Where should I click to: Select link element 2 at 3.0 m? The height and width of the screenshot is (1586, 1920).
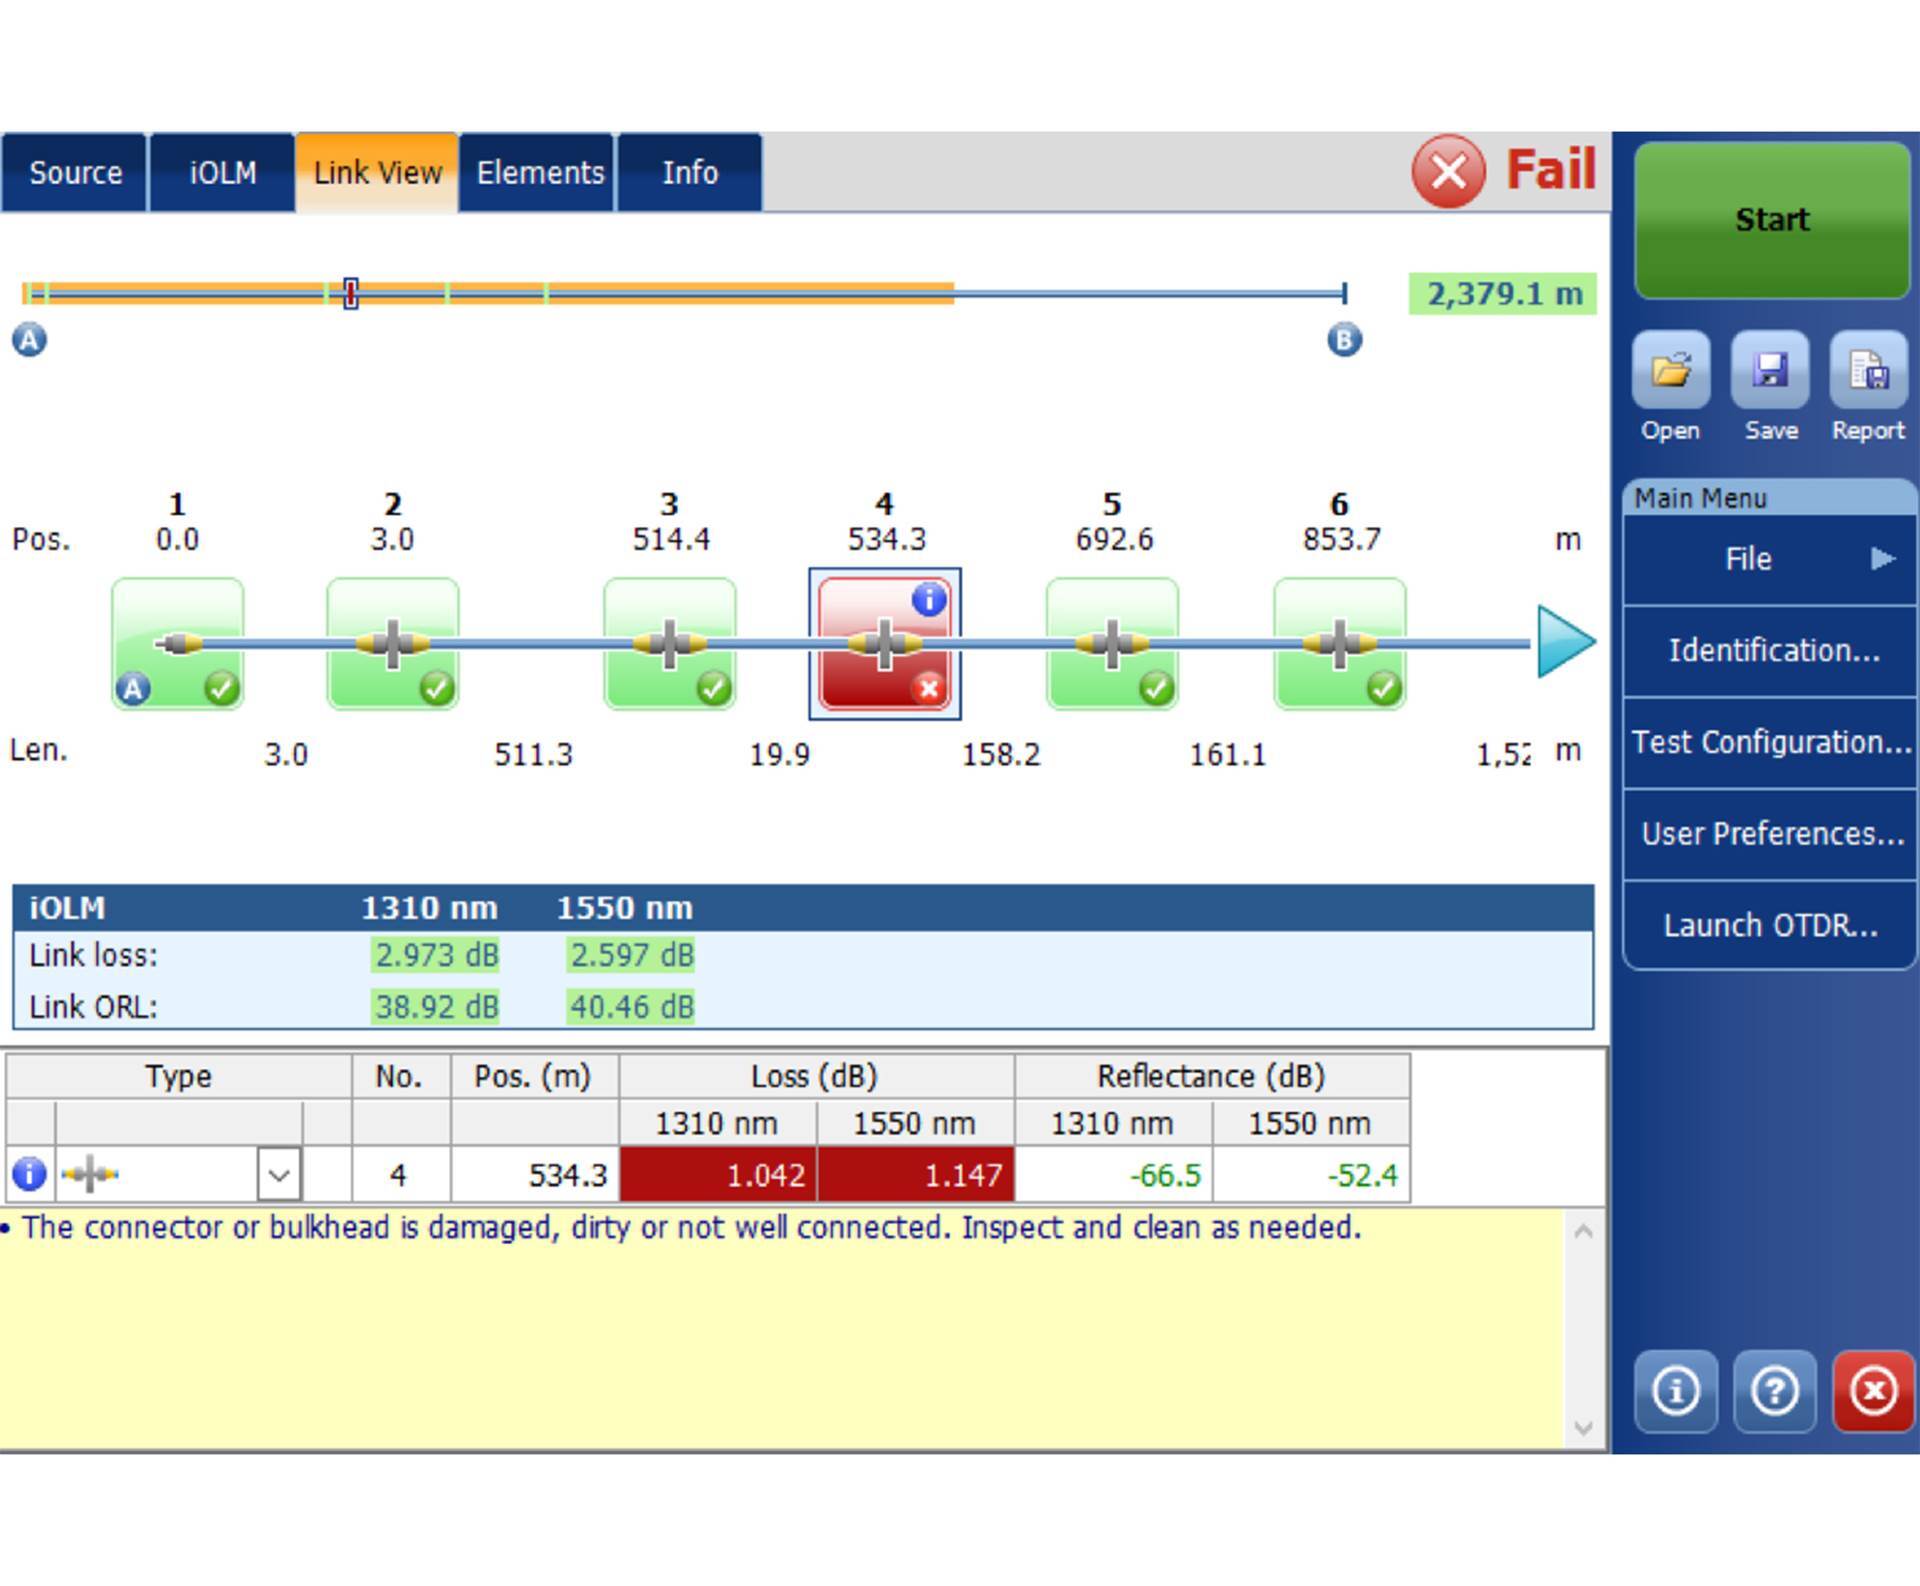392,643
